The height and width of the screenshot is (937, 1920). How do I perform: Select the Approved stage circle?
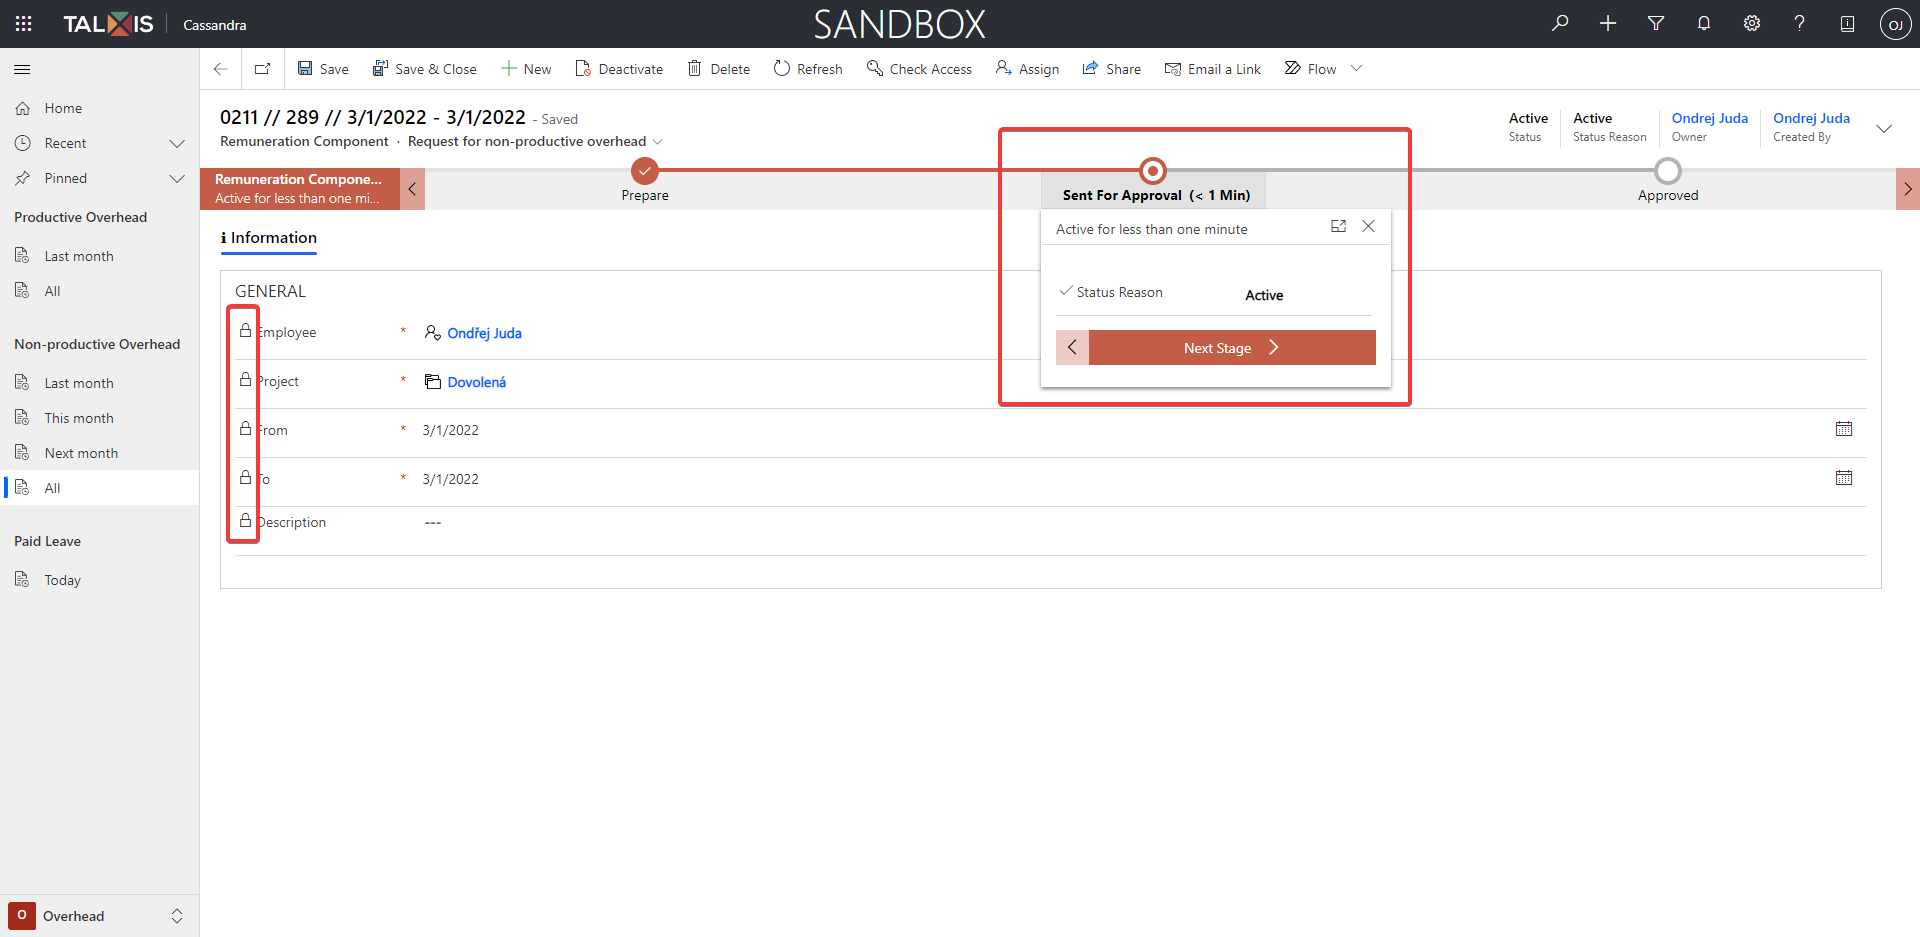[1668, 171]
